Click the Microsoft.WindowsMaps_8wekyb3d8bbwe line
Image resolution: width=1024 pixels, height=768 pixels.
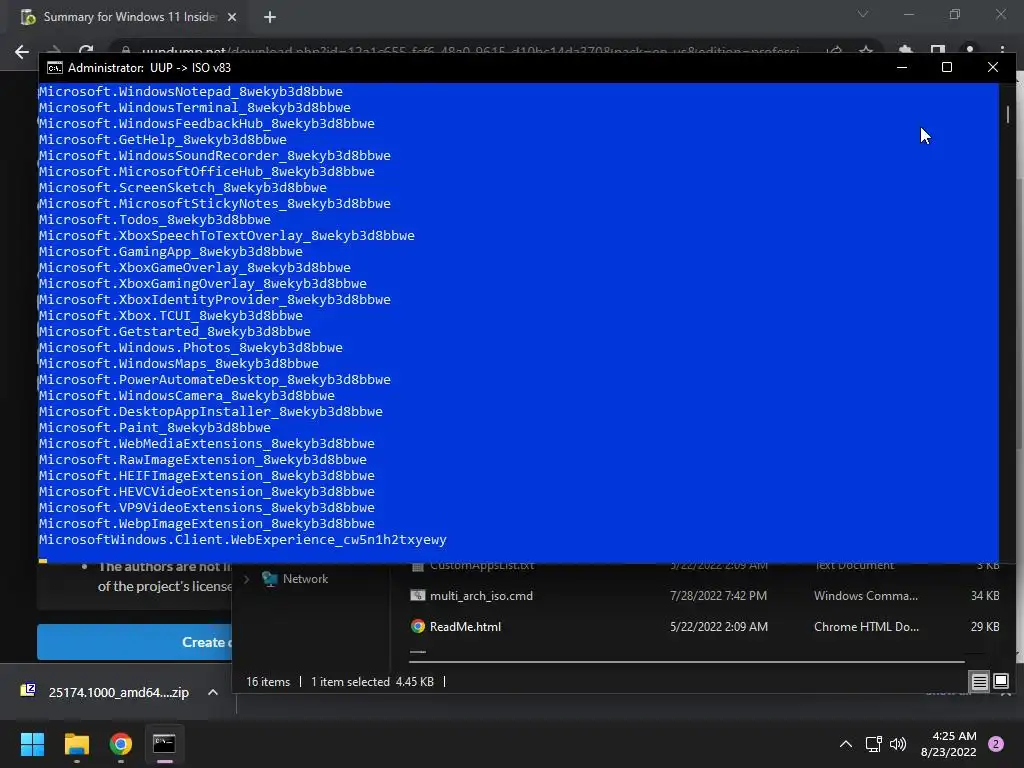coord(179,364)
